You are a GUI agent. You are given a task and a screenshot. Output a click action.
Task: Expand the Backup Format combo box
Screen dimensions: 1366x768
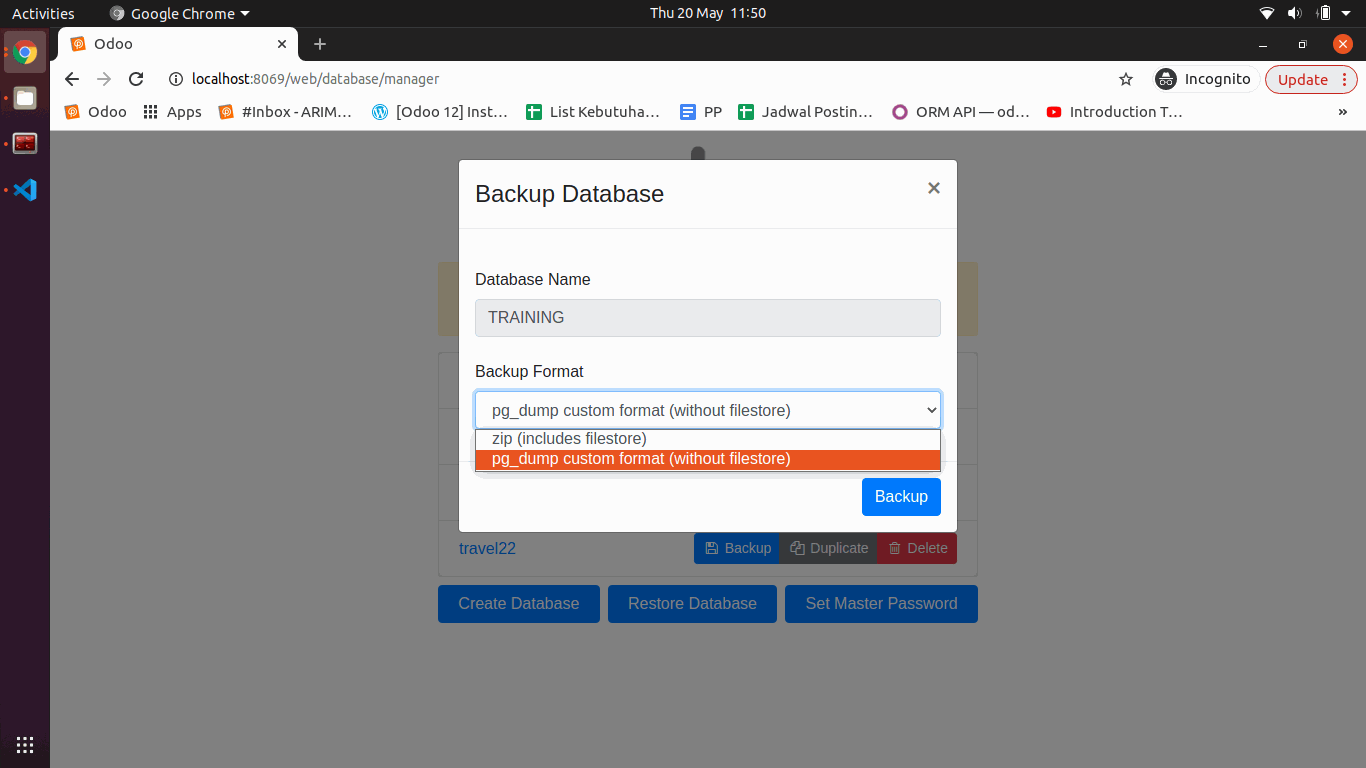707,410
